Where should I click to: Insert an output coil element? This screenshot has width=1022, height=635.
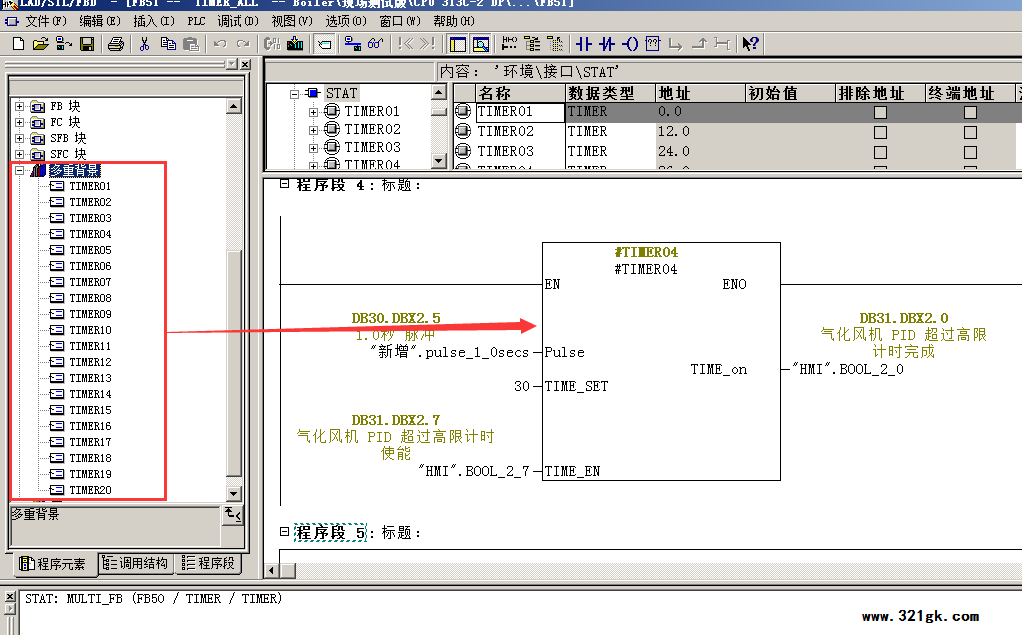(630, 44)
